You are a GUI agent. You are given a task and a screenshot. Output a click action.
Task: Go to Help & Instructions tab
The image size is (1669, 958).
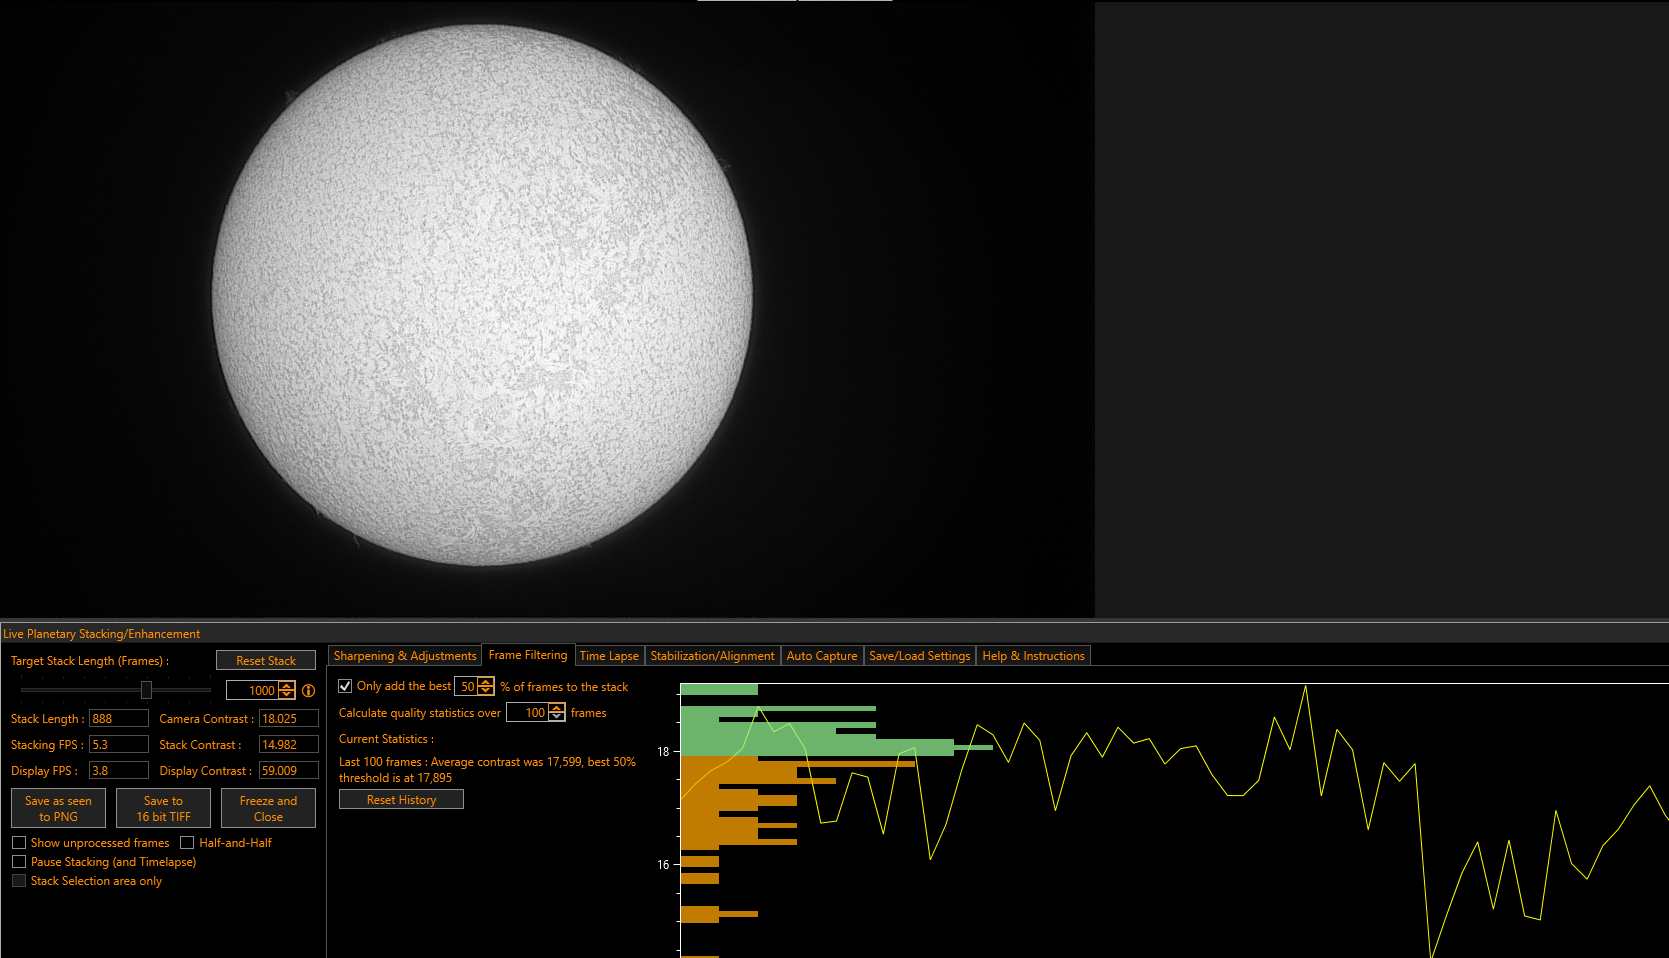(1033, 656)
